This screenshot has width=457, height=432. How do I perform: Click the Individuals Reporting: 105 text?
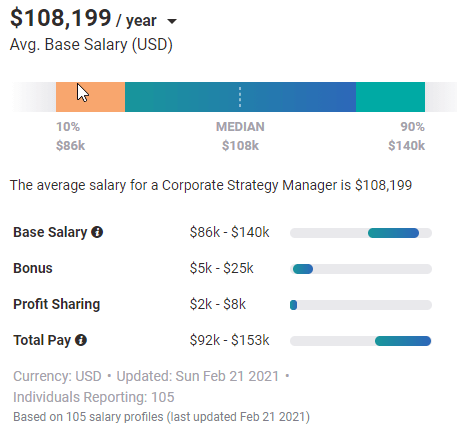94,397
